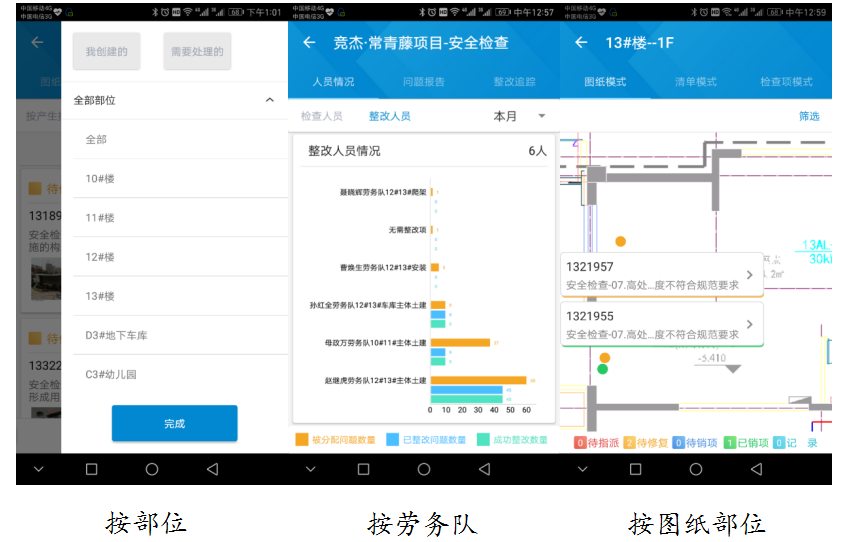Image resolution: width=859 pixels, height=542 pixels.
Task: Tap orange marker above card 1321957 on drawing
Action: click(620, 241)
